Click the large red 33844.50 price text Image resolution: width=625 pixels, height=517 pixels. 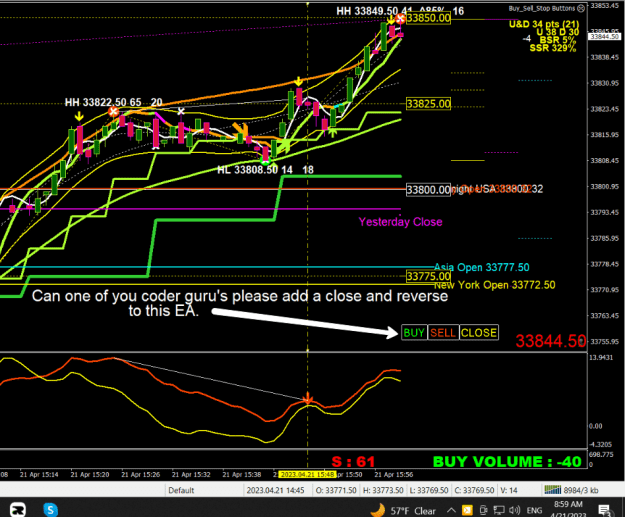550,341
